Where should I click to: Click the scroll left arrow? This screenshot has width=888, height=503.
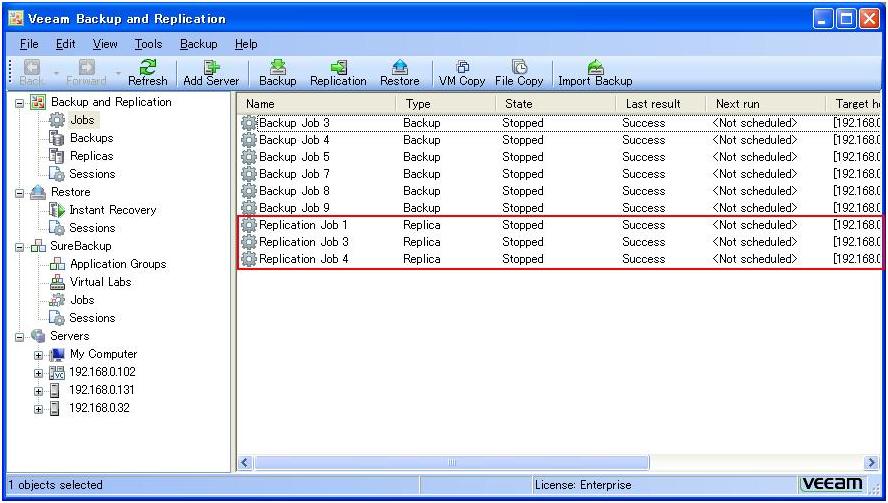point(245,463)
